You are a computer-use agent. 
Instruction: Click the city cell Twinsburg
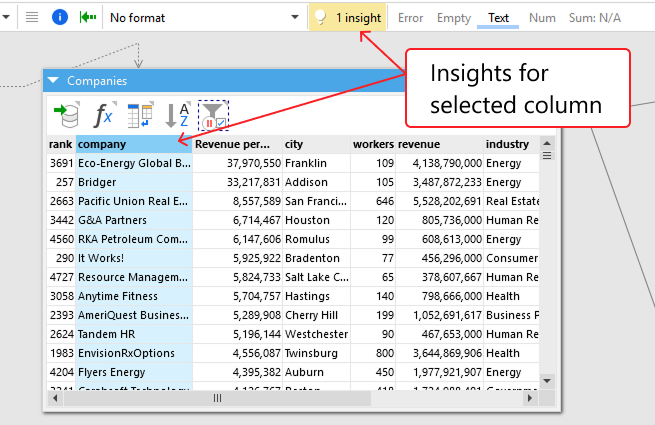(316, 353)
